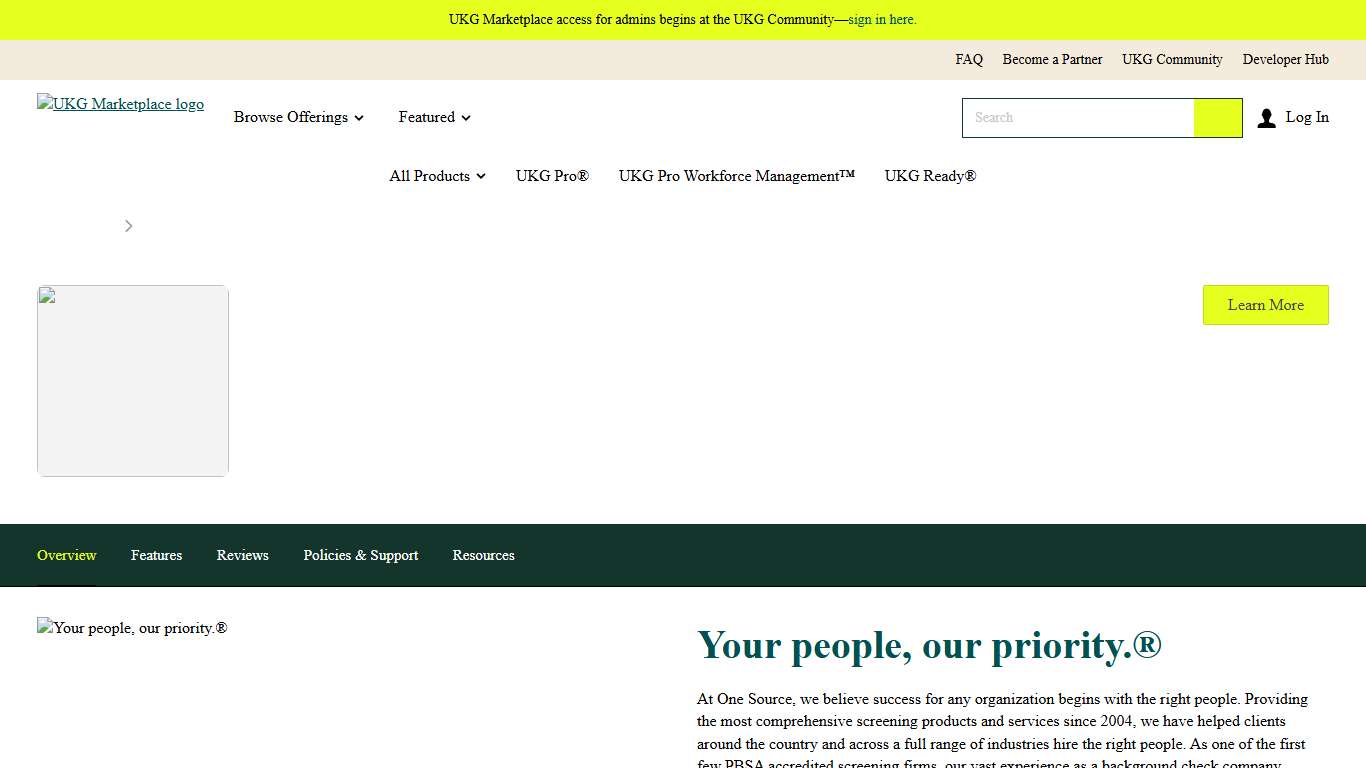Click the UKG Marketplace logo
Screen dimensions: 1366x768
pos(120,104)
